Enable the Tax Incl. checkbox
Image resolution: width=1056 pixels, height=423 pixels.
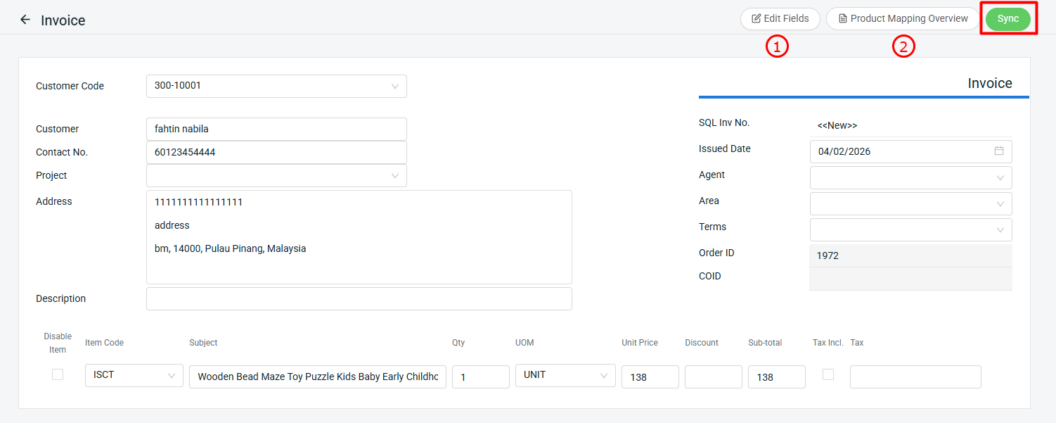[x=827, y=374]
